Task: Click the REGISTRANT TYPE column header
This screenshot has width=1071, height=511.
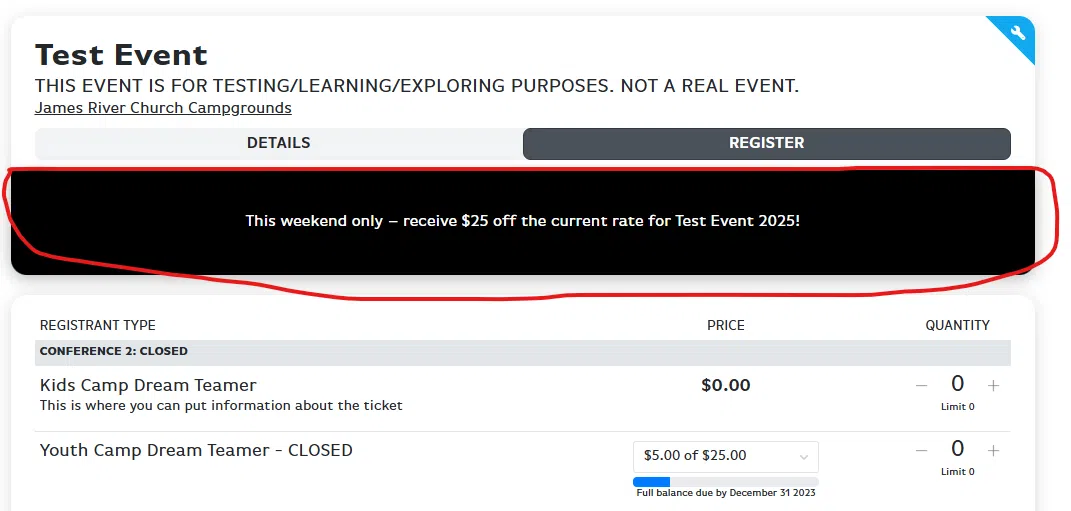Action: coord(98,325)
